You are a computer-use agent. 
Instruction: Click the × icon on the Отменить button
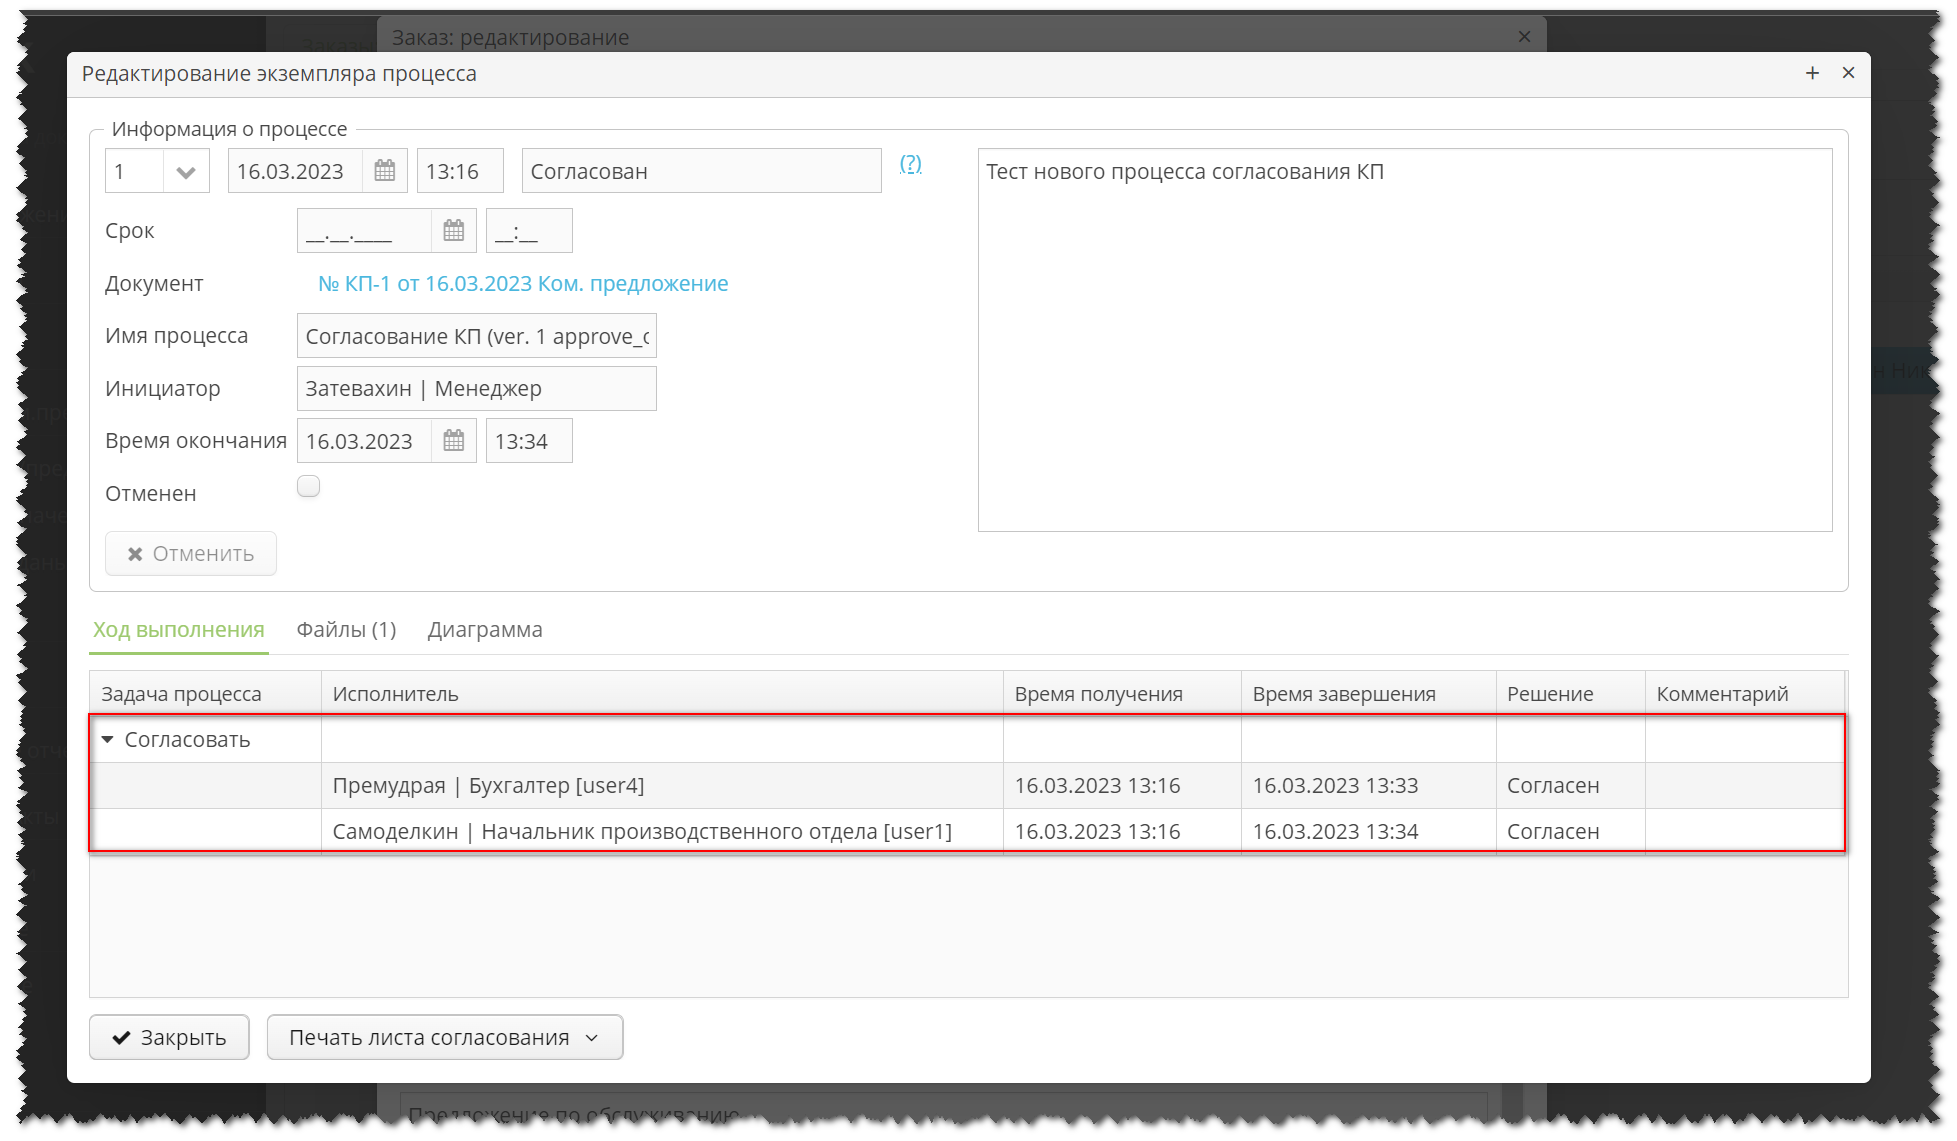[137, 553]
